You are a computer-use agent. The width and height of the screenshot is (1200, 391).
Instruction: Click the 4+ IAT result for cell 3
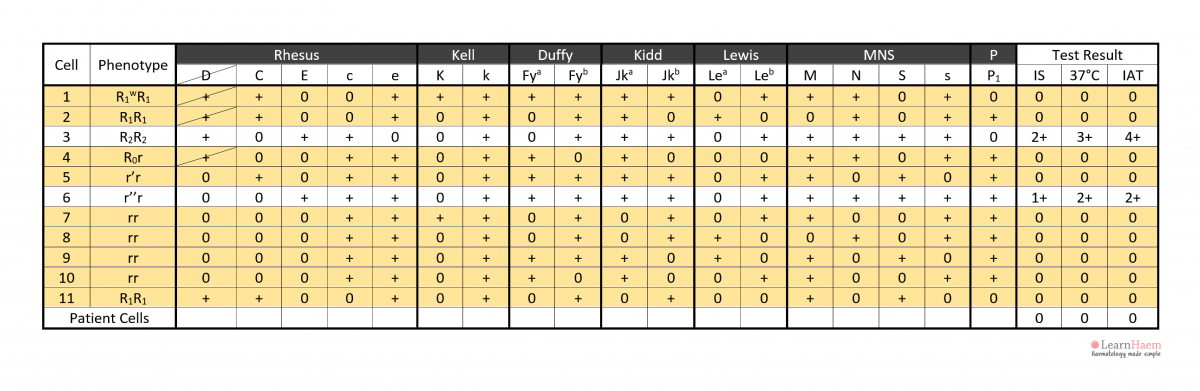1133,135
